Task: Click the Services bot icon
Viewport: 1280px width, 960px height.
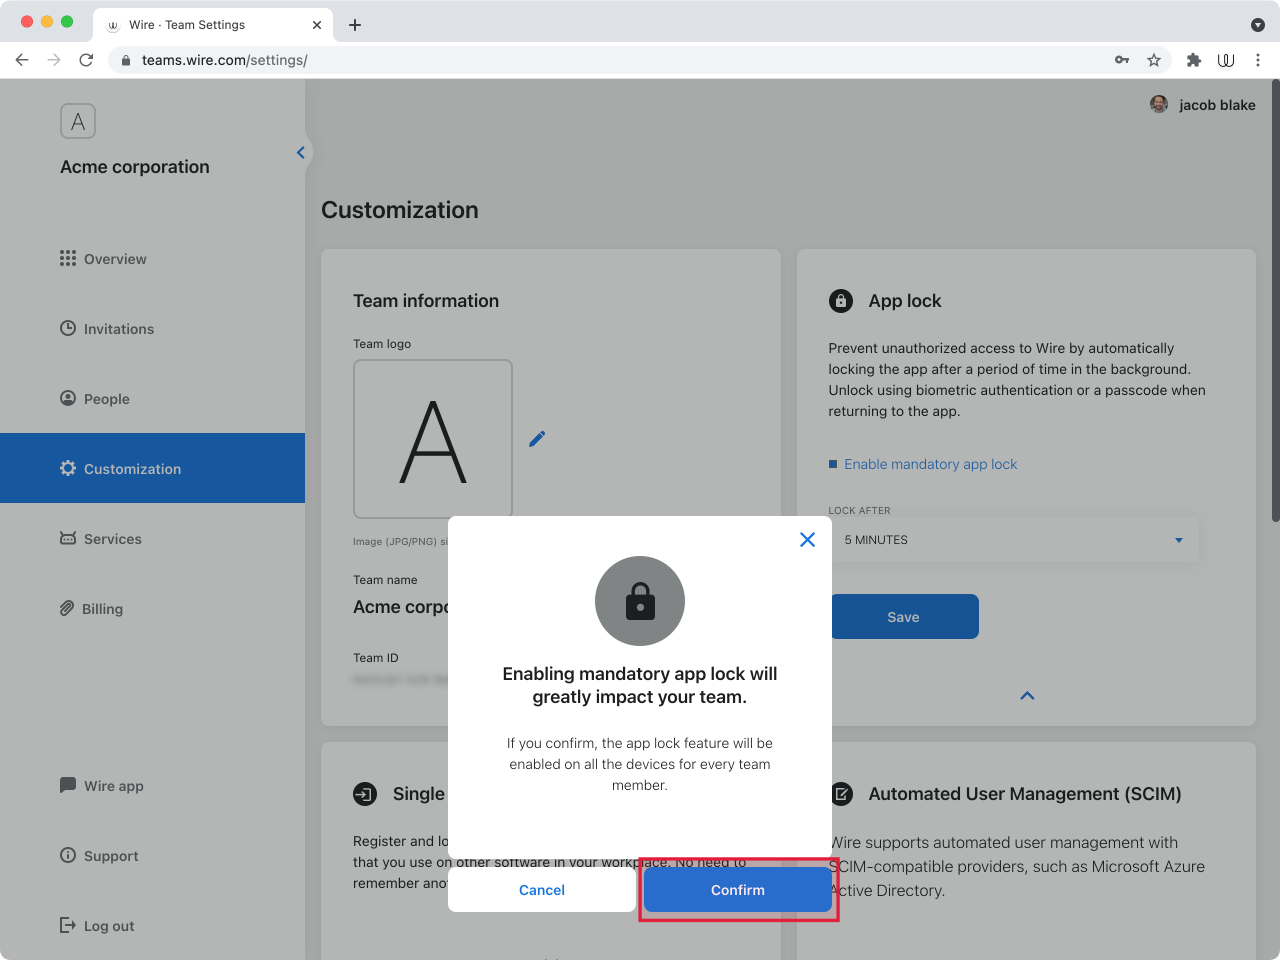Action: coord(68,538)
